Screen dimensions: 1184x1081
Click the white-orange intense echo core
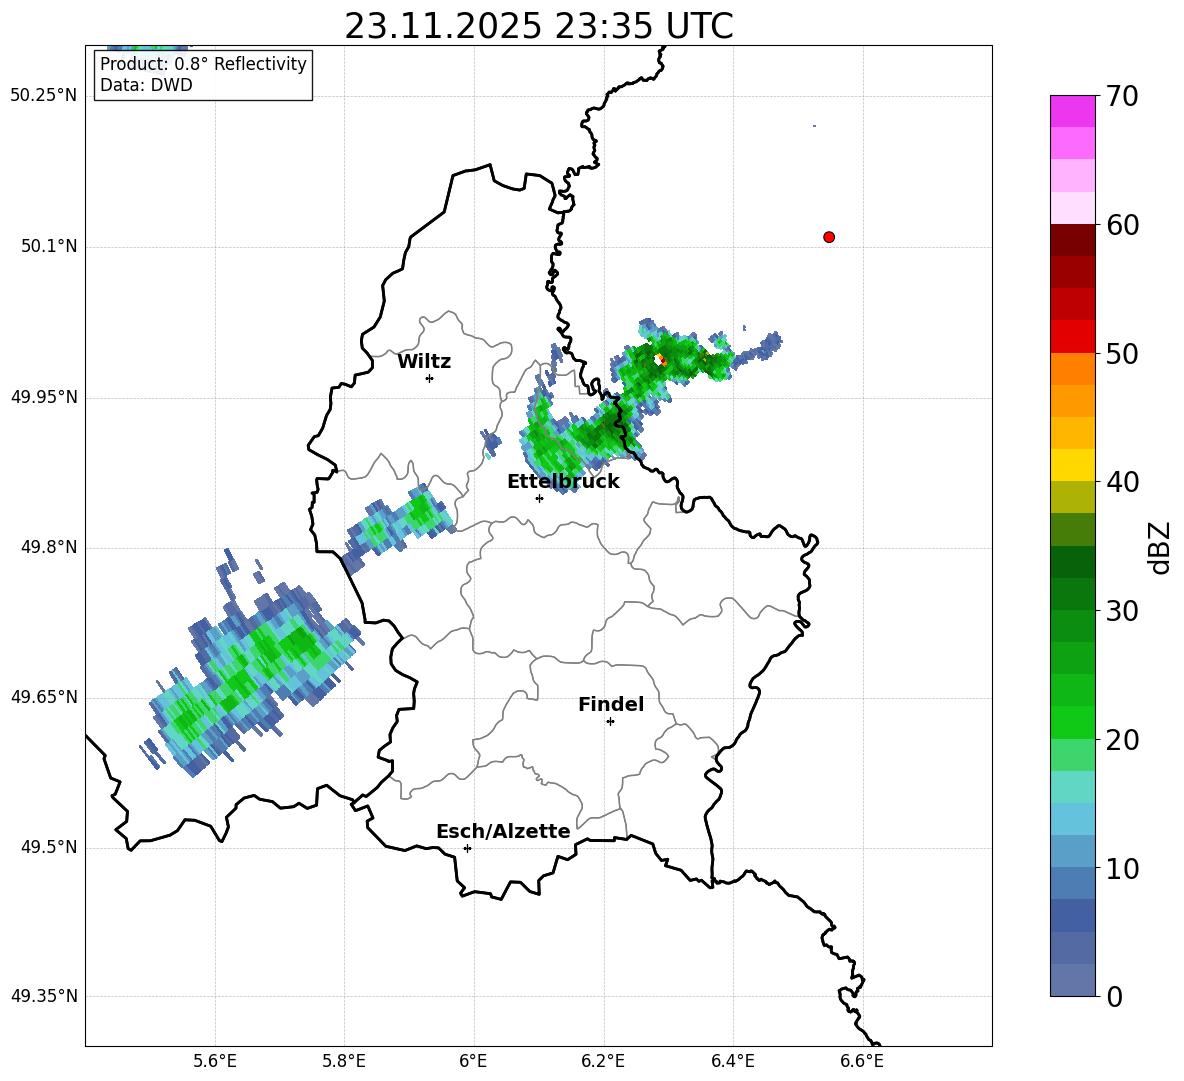pyautogui.click(x=660, y=360)
